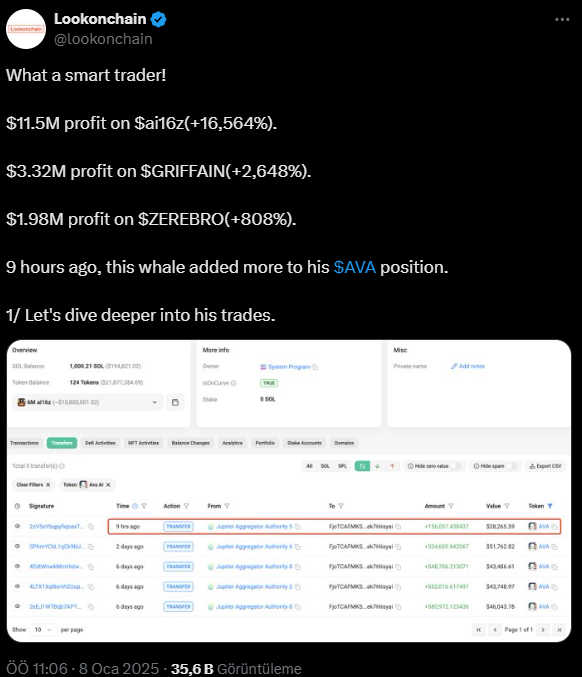
Task: Click Clear Filters button
Action: [x=33, y=485]
